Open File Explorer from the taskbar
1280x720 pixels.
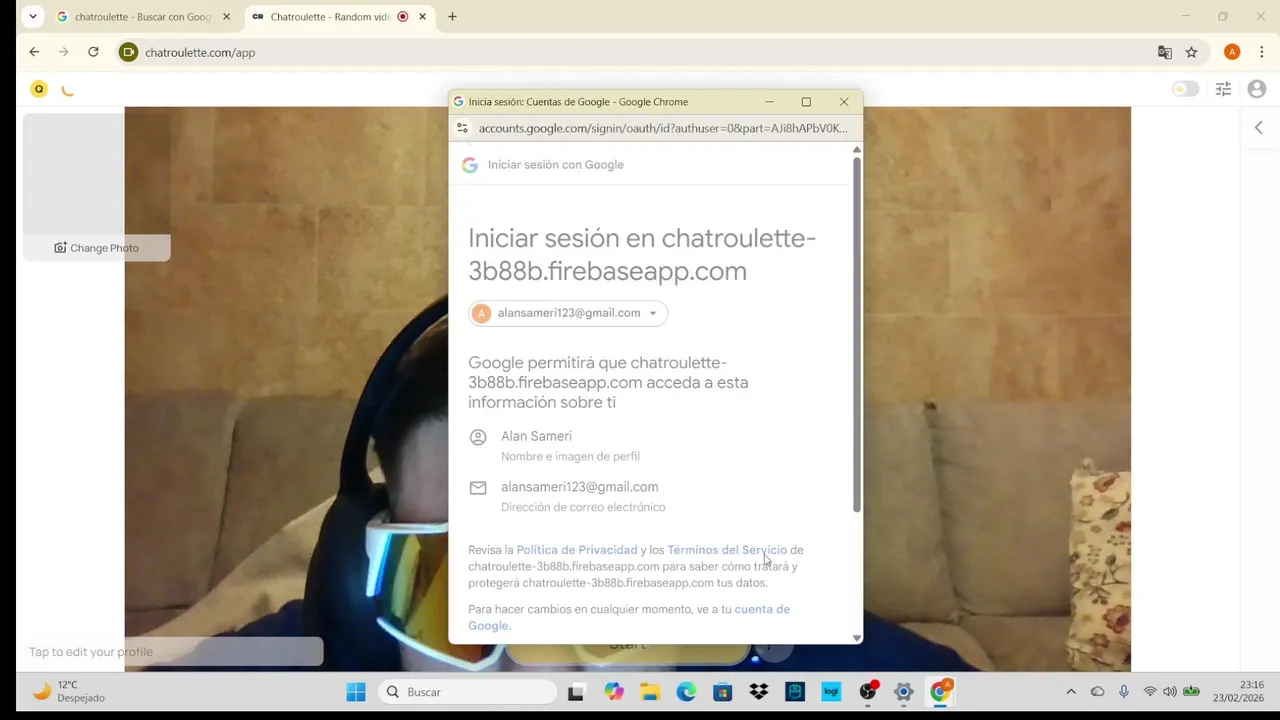(650, 692)
